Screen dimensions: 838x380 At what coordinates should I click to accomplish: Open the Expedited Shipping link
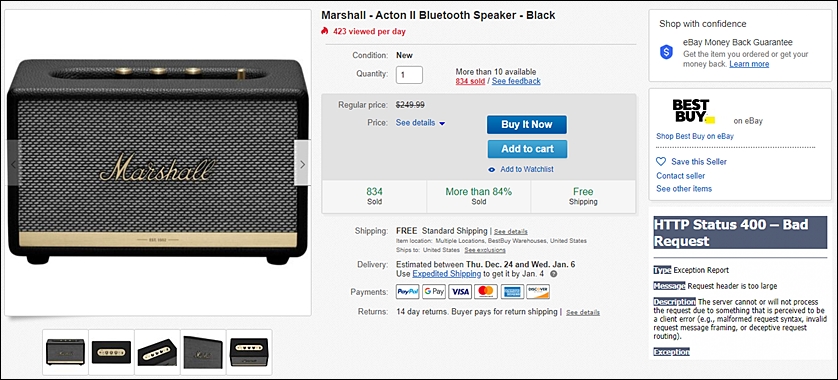(x=447, y=274)
